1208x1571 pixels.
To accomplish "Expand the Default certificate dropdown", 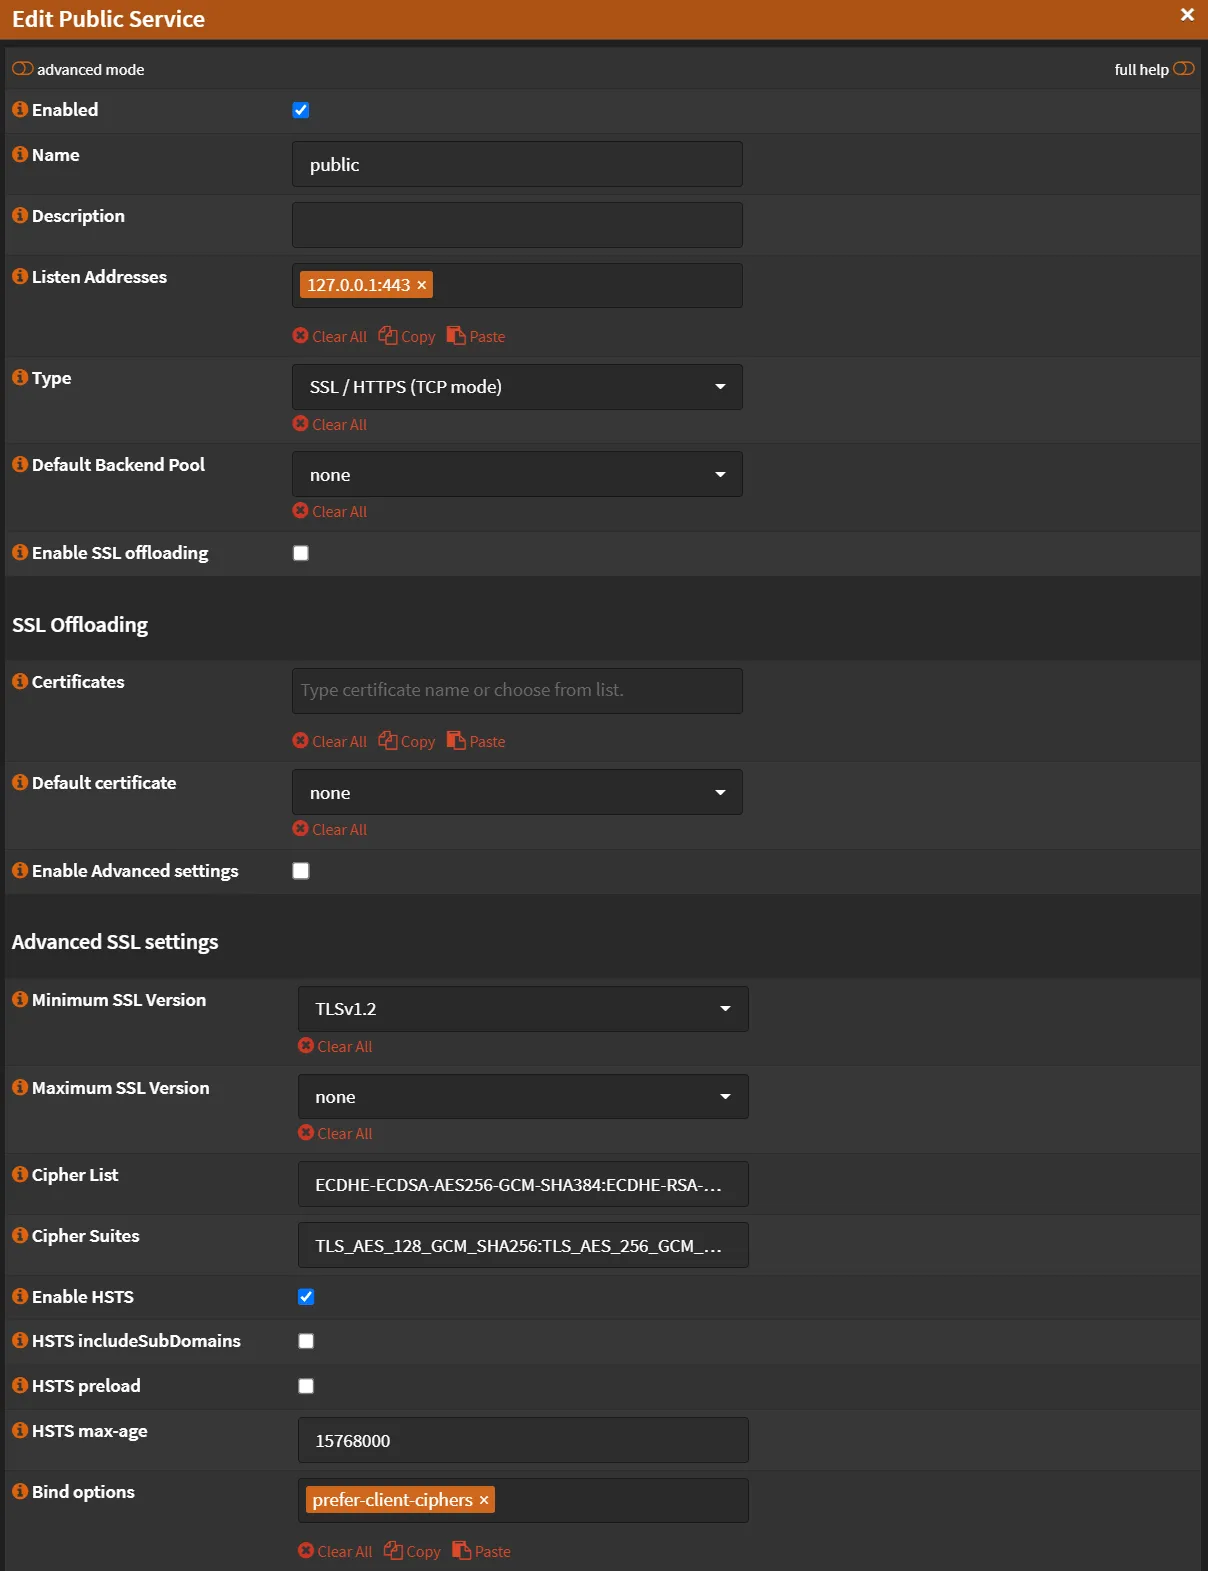I will 517,793.
